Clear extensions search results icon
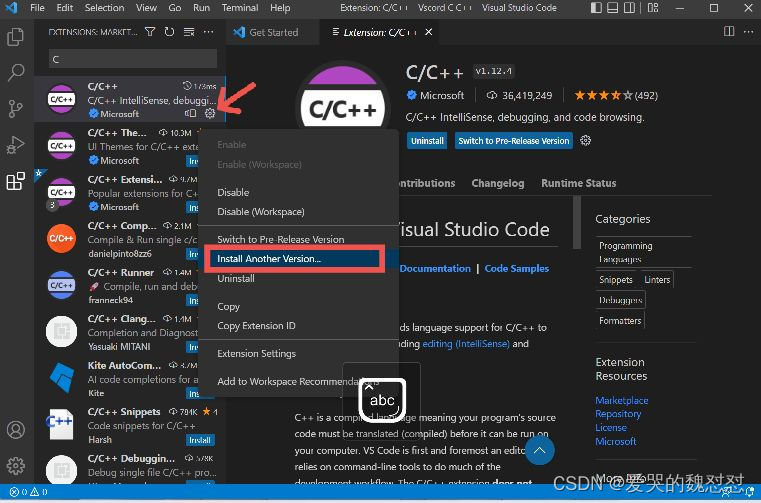761x503 pixels. point(189,32)
